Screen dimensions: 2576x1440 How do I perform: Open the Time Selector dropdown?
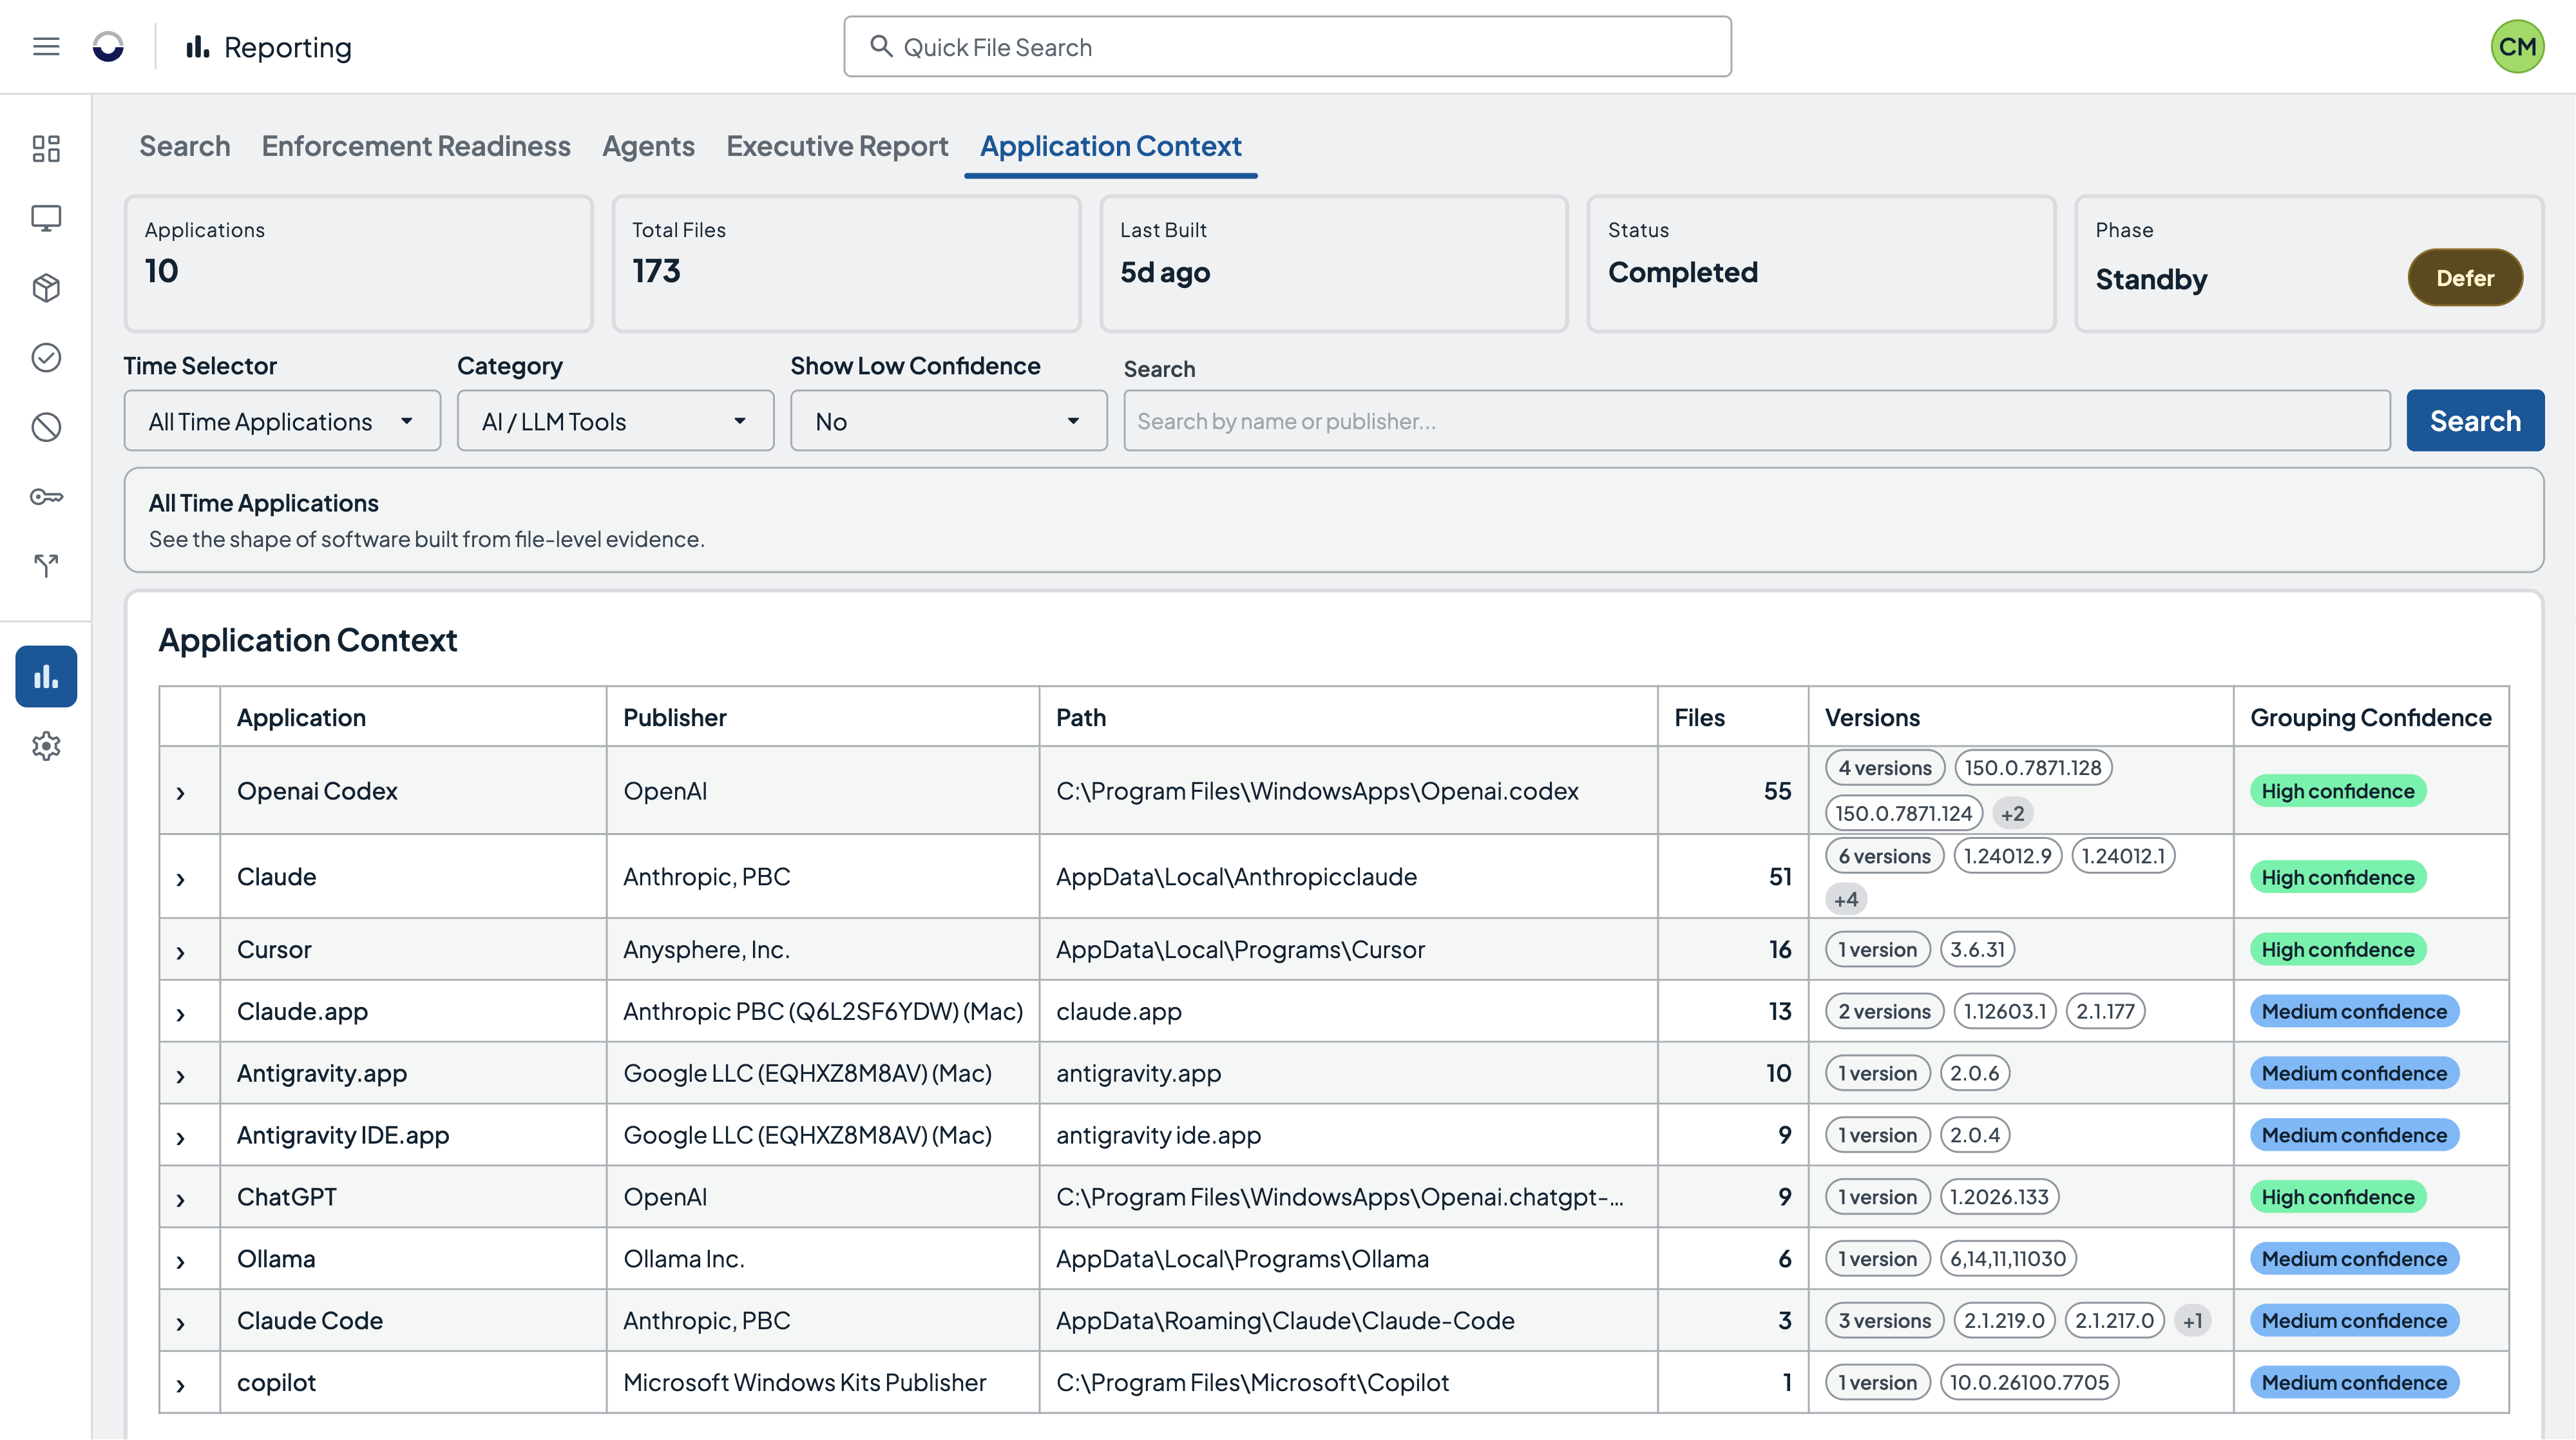tap(282, 421)
